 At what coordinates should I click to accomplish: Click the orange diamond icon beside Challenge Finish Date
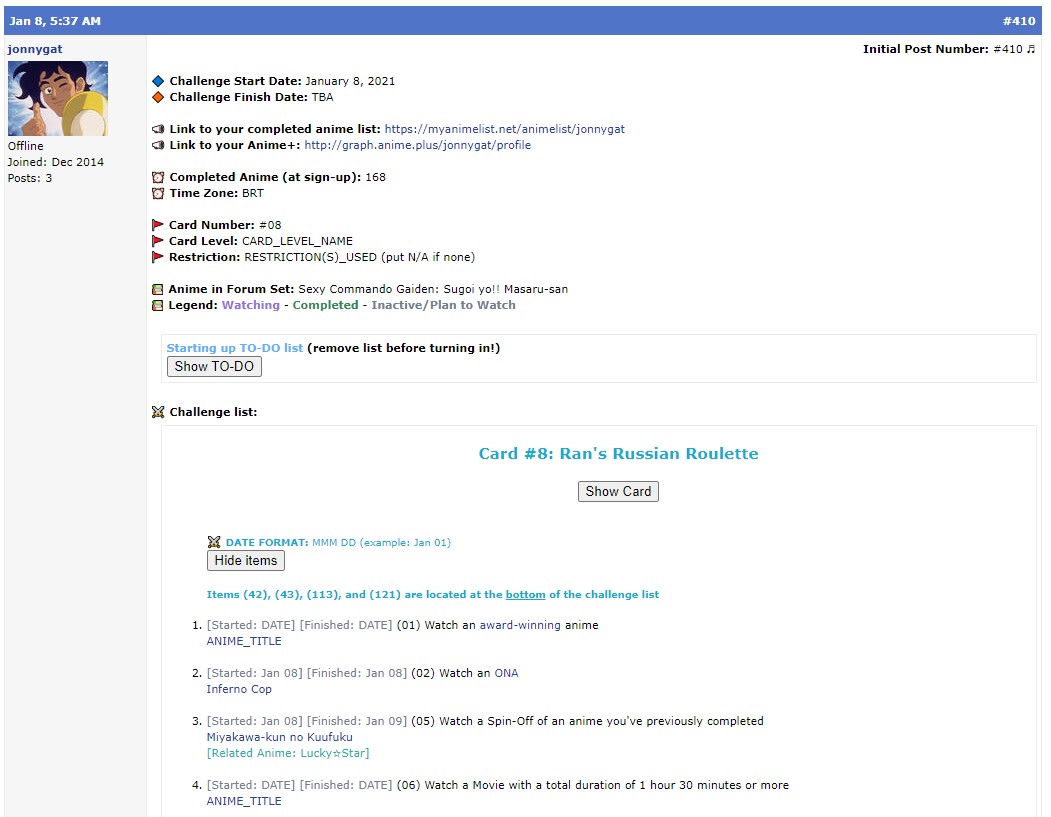pos(158,97)
